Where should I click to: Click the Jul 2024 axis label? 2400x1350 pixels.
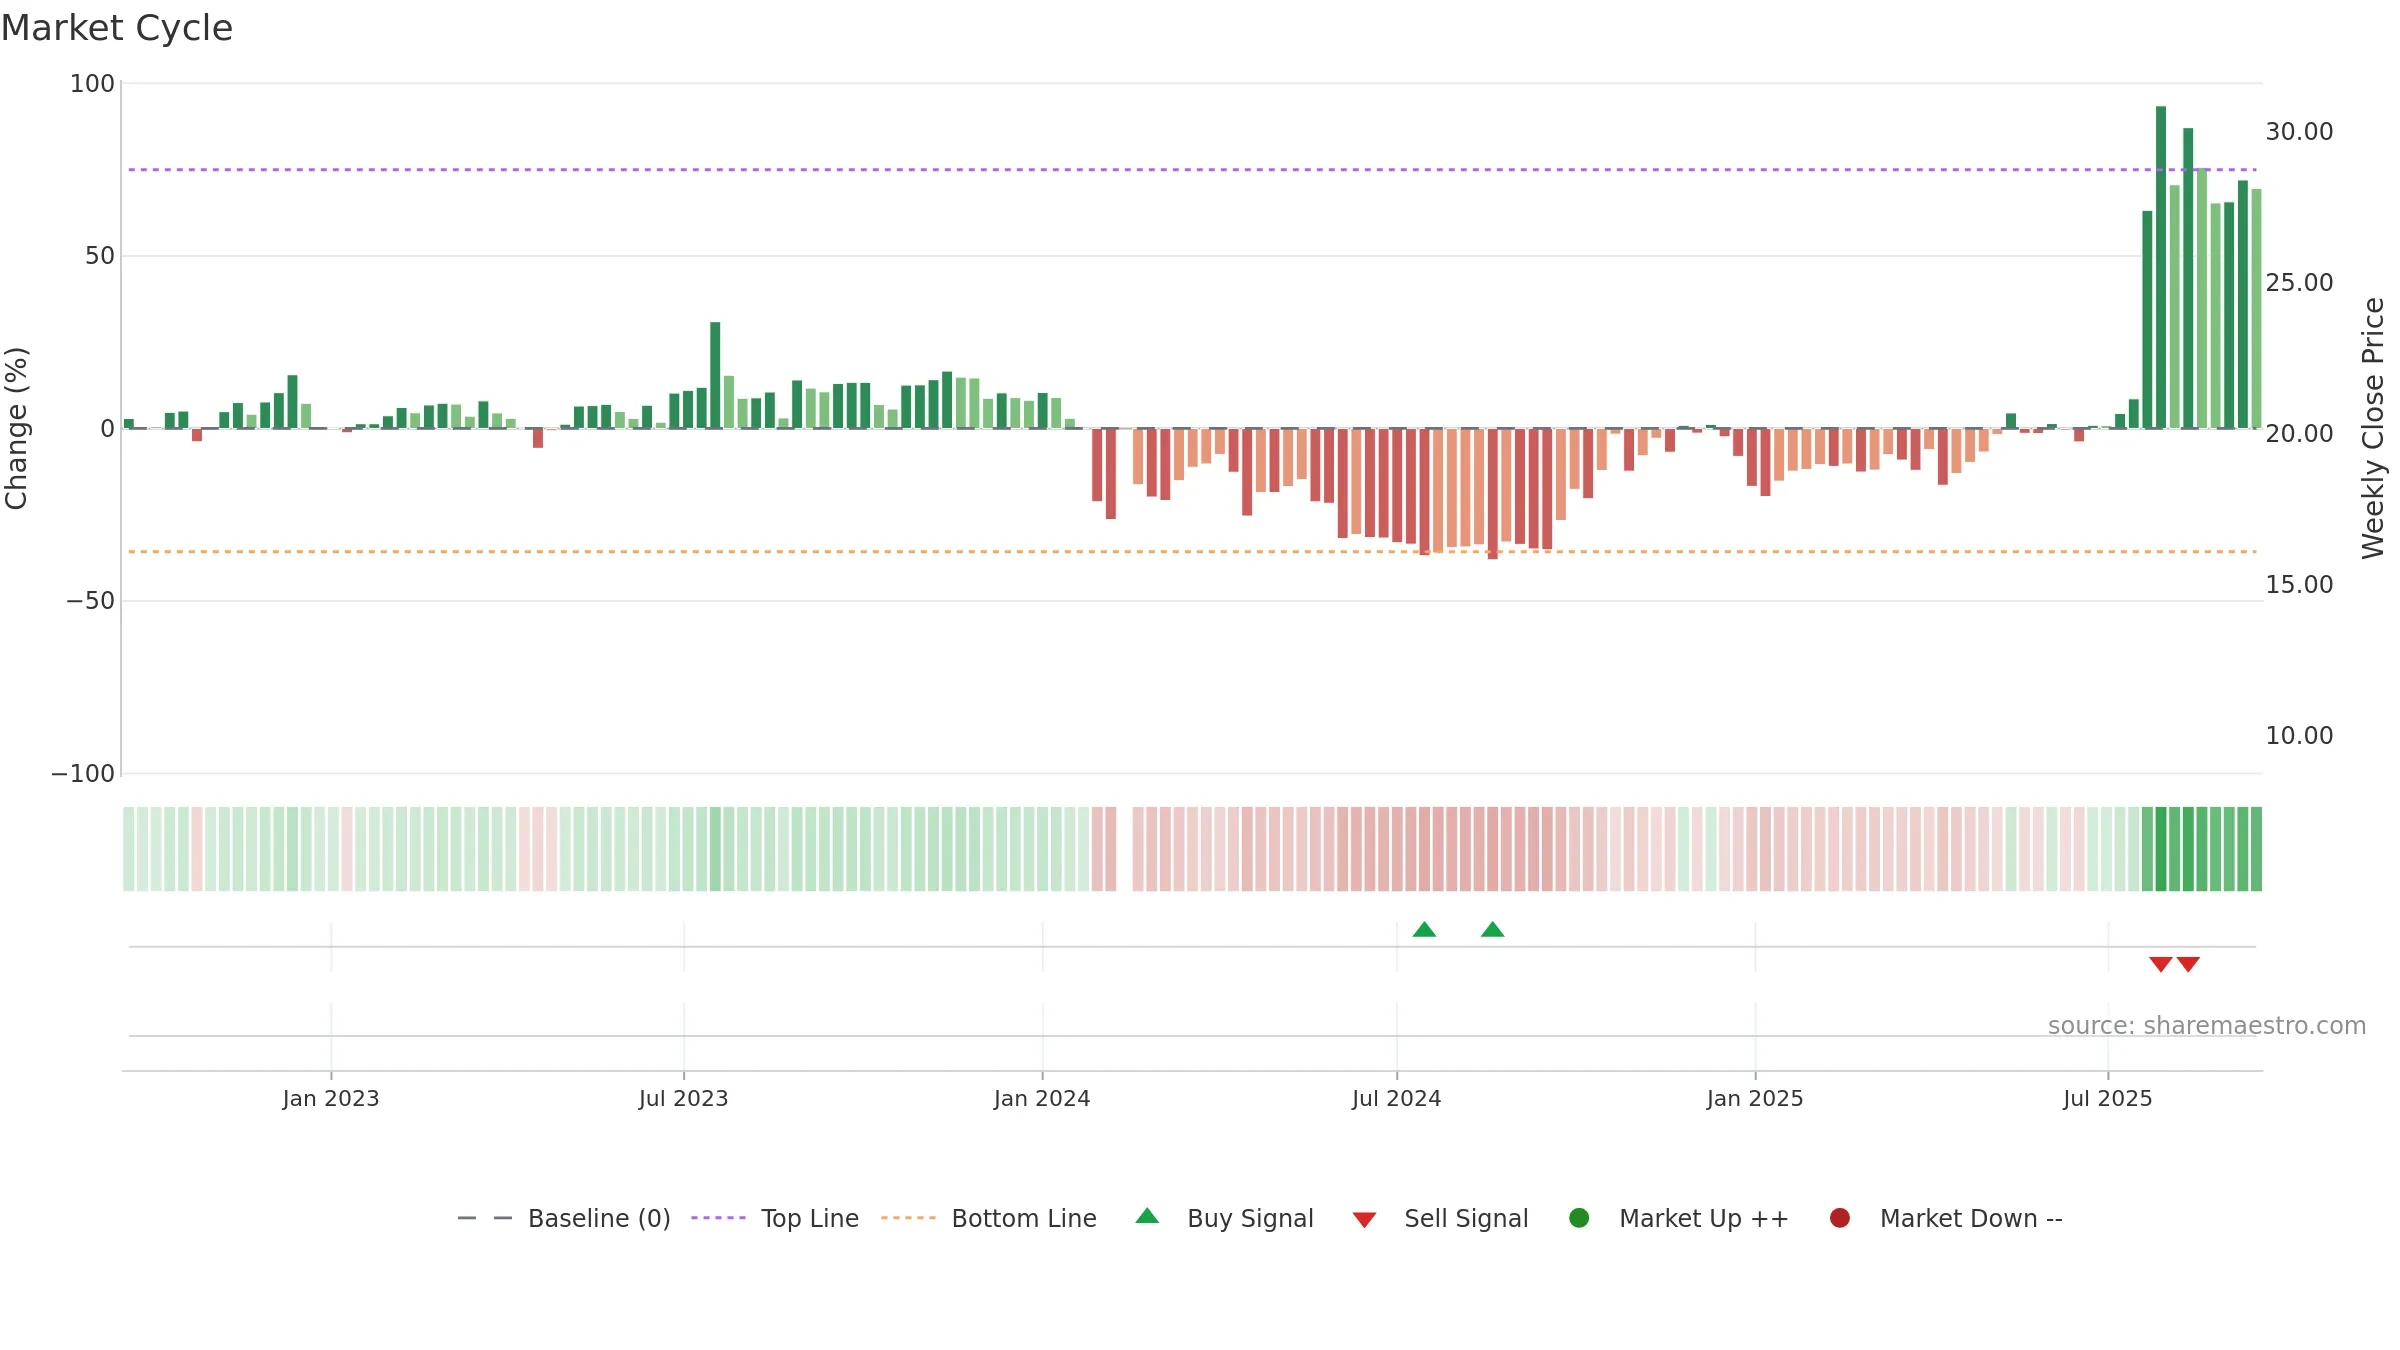1397,1099
